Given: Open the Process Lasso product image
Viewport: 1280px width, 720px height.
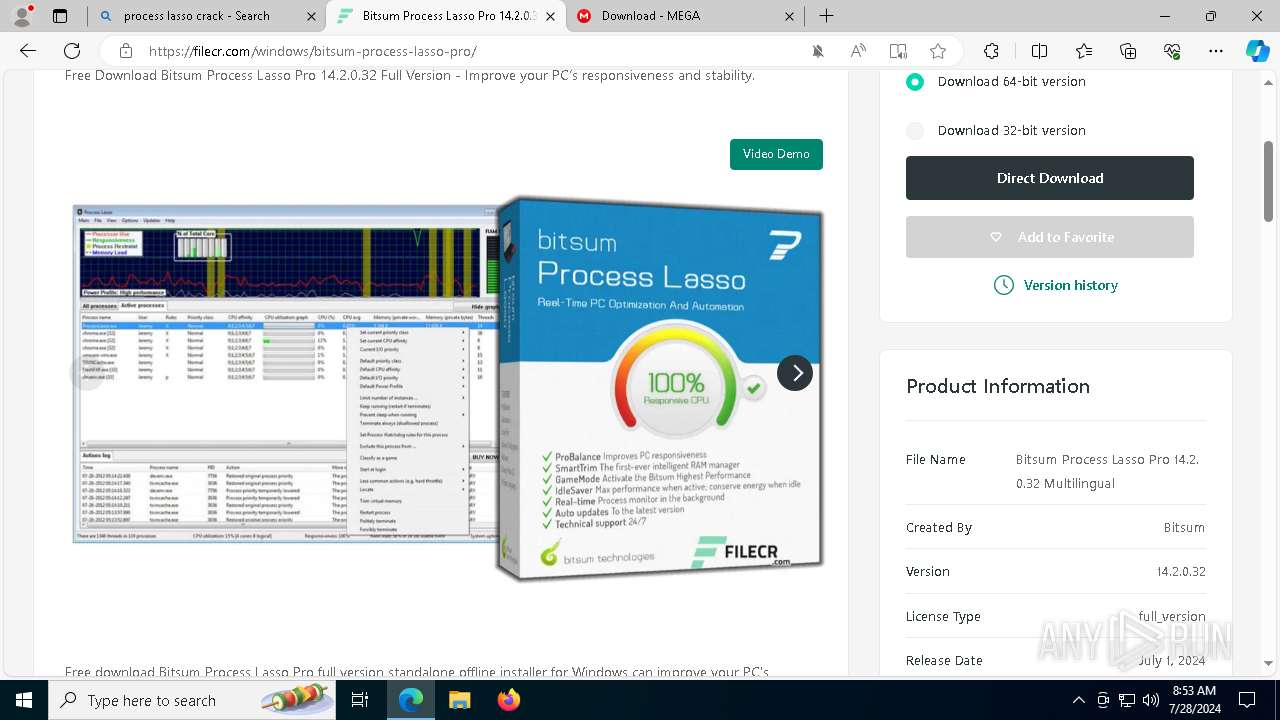Looking at the screenshot, I should pos(448,387).
